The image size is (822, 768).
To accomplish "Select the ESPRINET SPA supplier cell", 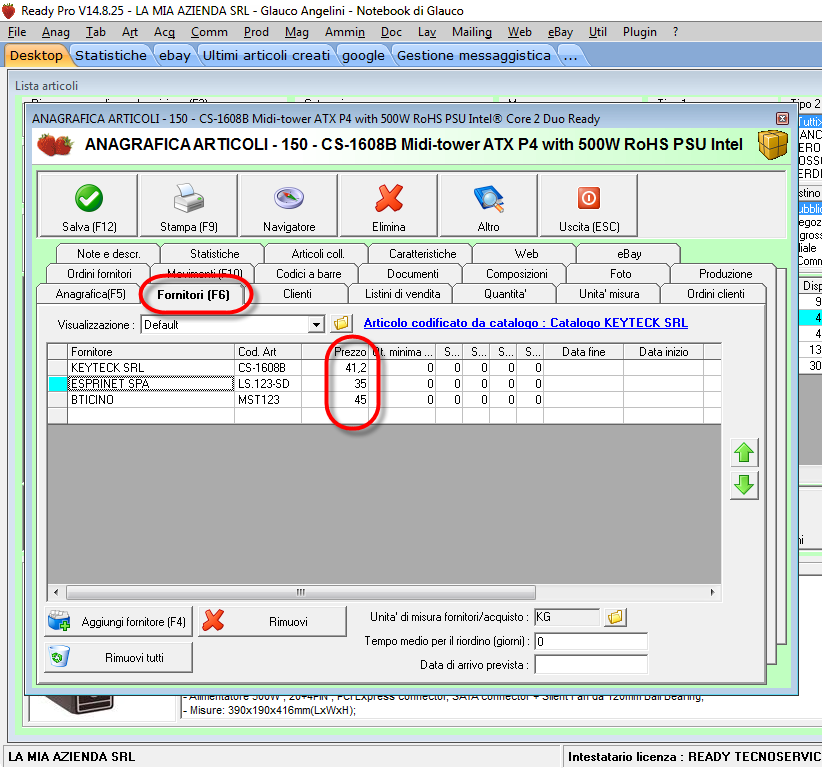I will [151, 384].
